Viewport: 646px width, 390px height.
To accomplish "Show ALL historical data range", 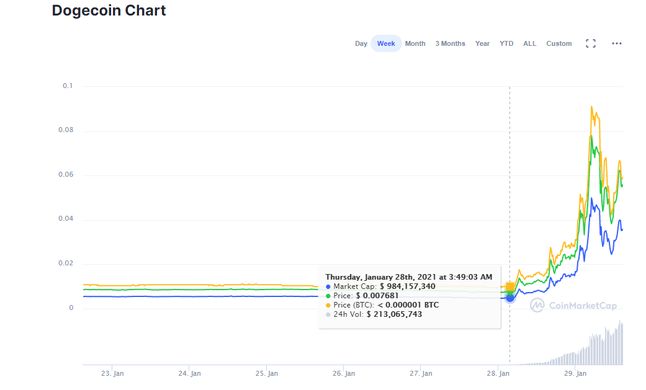I will [529, 44].
